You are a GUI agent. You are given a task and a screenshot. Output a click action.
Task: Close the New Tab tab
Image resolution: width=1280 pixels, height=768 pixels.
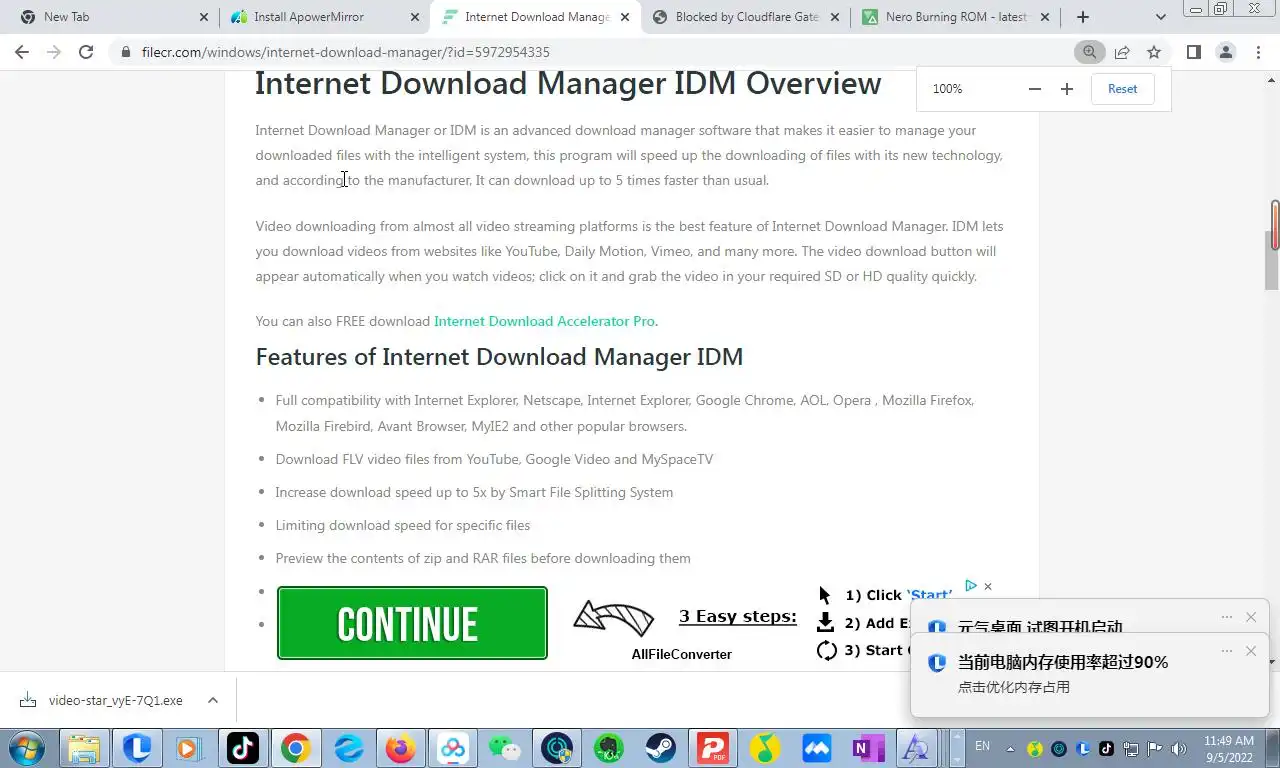tap(204, 17)
